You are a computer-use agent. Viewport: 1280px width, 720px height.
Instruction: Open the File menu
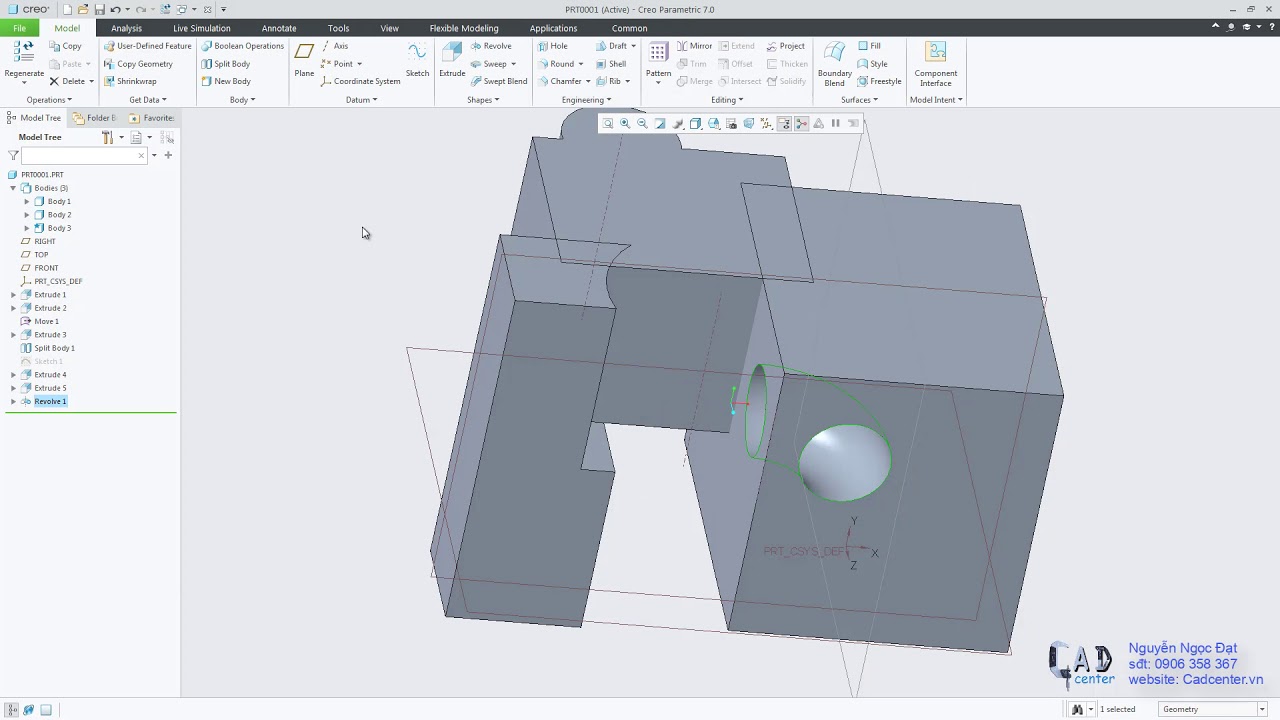pyautogui.click(x=19, y=28)
